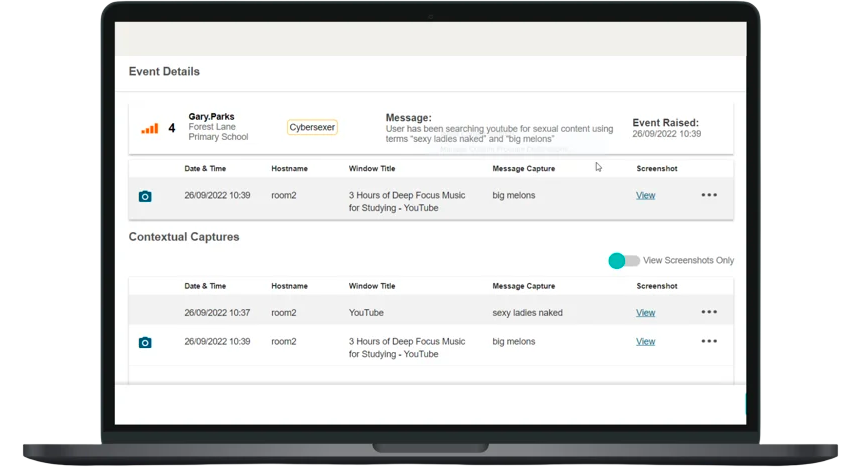Click the camera icon in the Event Details row

coord(145,196)
